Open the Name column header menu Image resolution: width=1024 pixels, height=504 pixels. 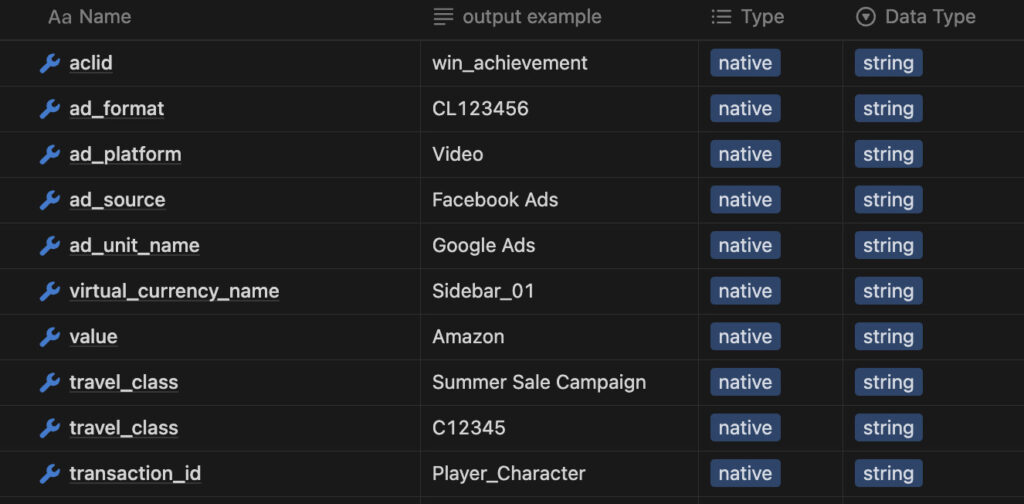tap(104, 17)
